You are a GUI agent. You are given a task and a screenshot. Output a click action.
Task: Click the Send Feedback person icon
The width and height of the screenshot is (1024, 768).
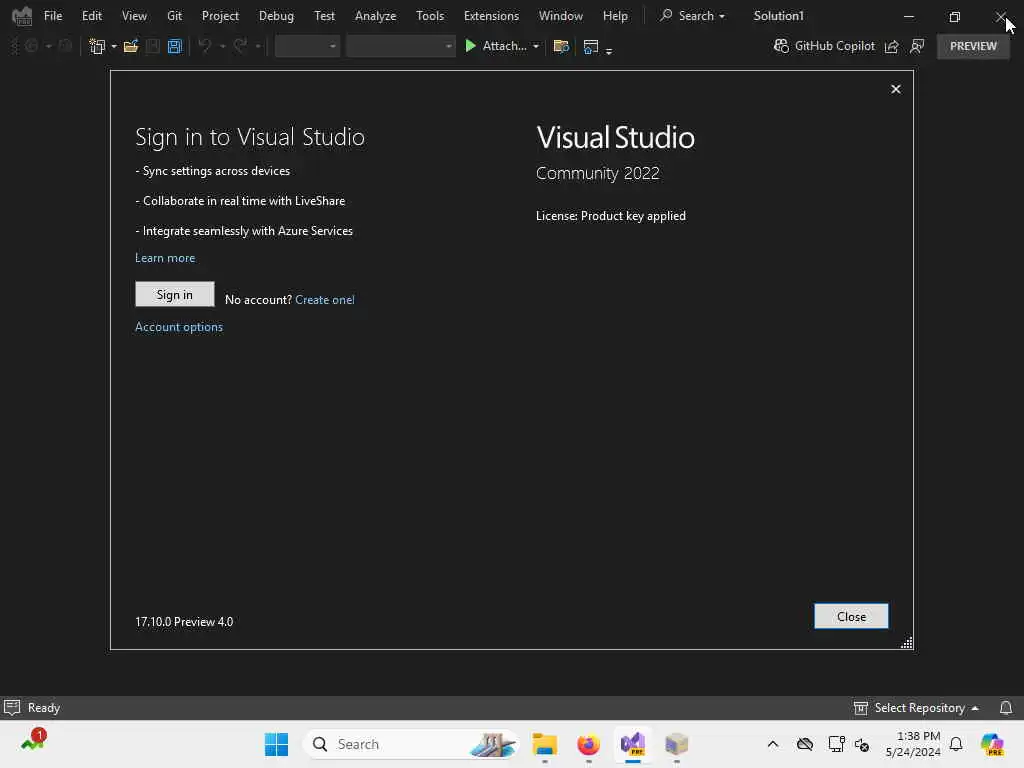tap(918, 46)
